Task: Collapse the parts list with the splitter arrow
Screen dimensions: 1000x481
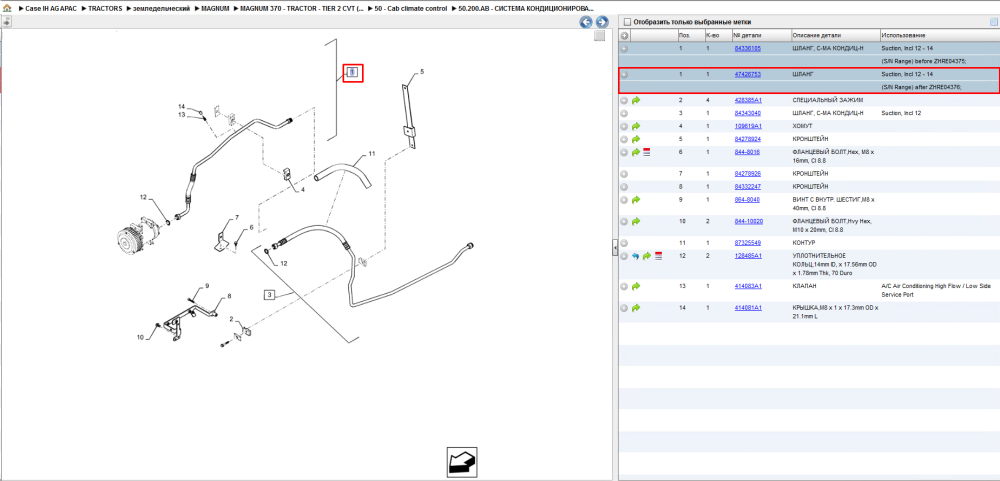Action: click(615, 247)
